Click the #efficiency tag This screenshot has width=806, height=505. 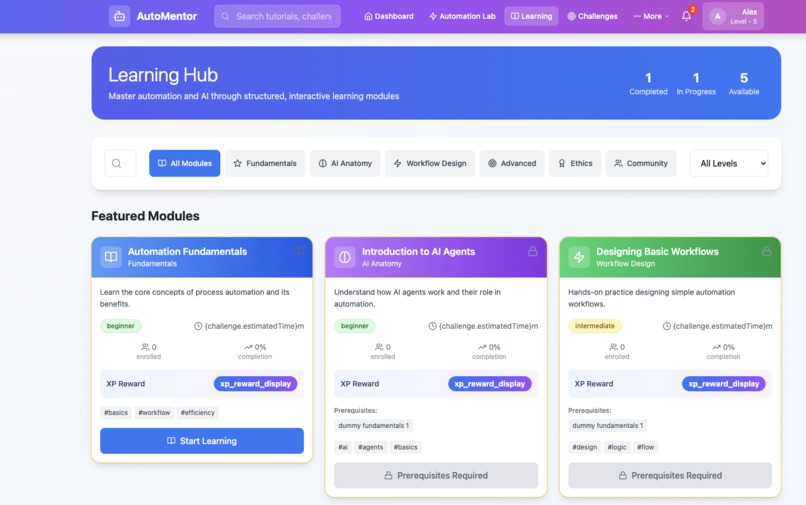[x=198, y=412]
